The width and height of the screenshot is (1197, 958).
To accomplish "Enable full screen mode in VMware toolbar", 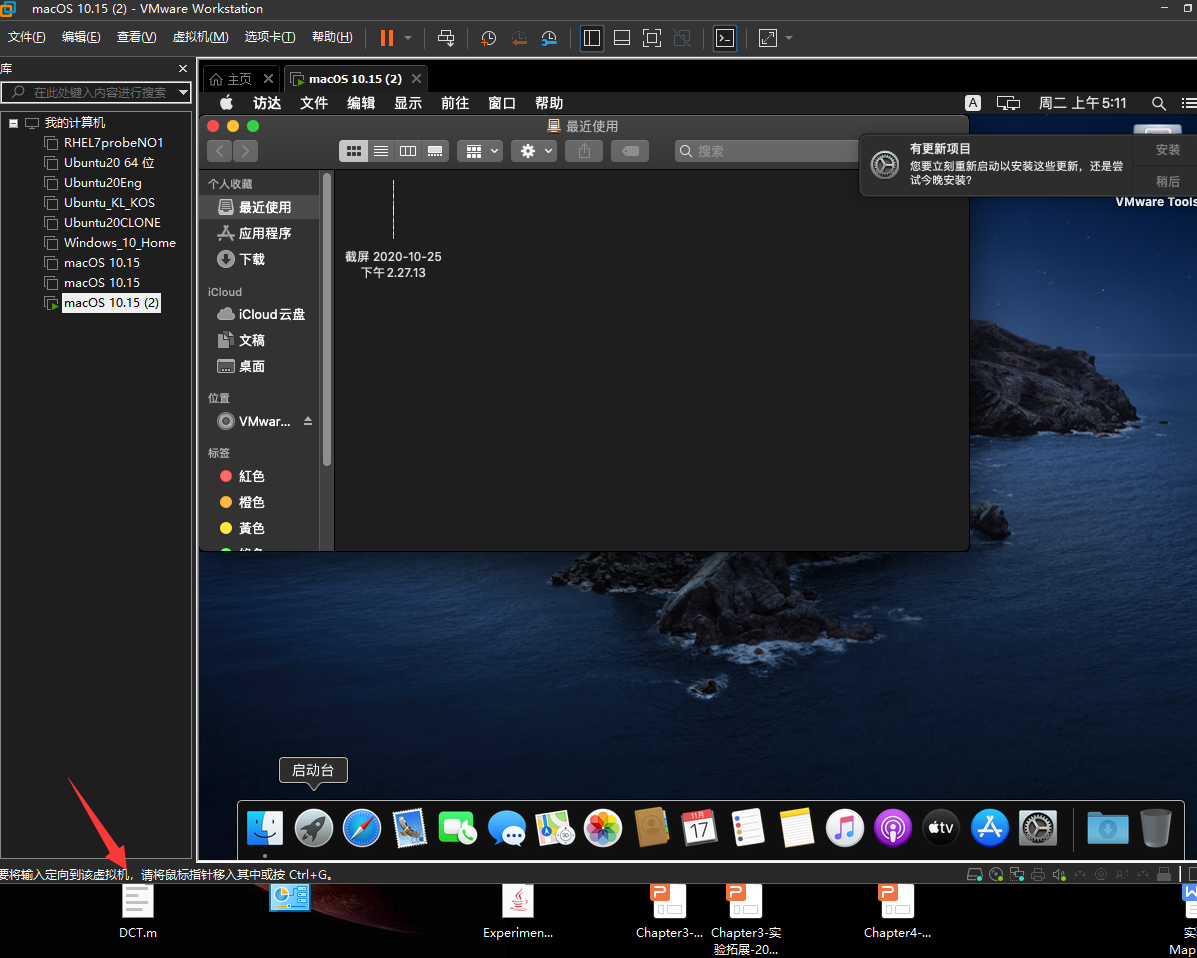I will pyautogui.click(x=651, y=38).
